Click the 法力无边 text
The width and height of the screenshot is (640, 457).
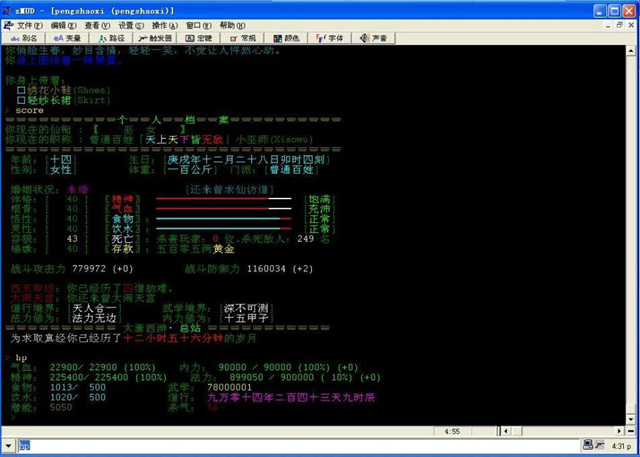(94, 318)
